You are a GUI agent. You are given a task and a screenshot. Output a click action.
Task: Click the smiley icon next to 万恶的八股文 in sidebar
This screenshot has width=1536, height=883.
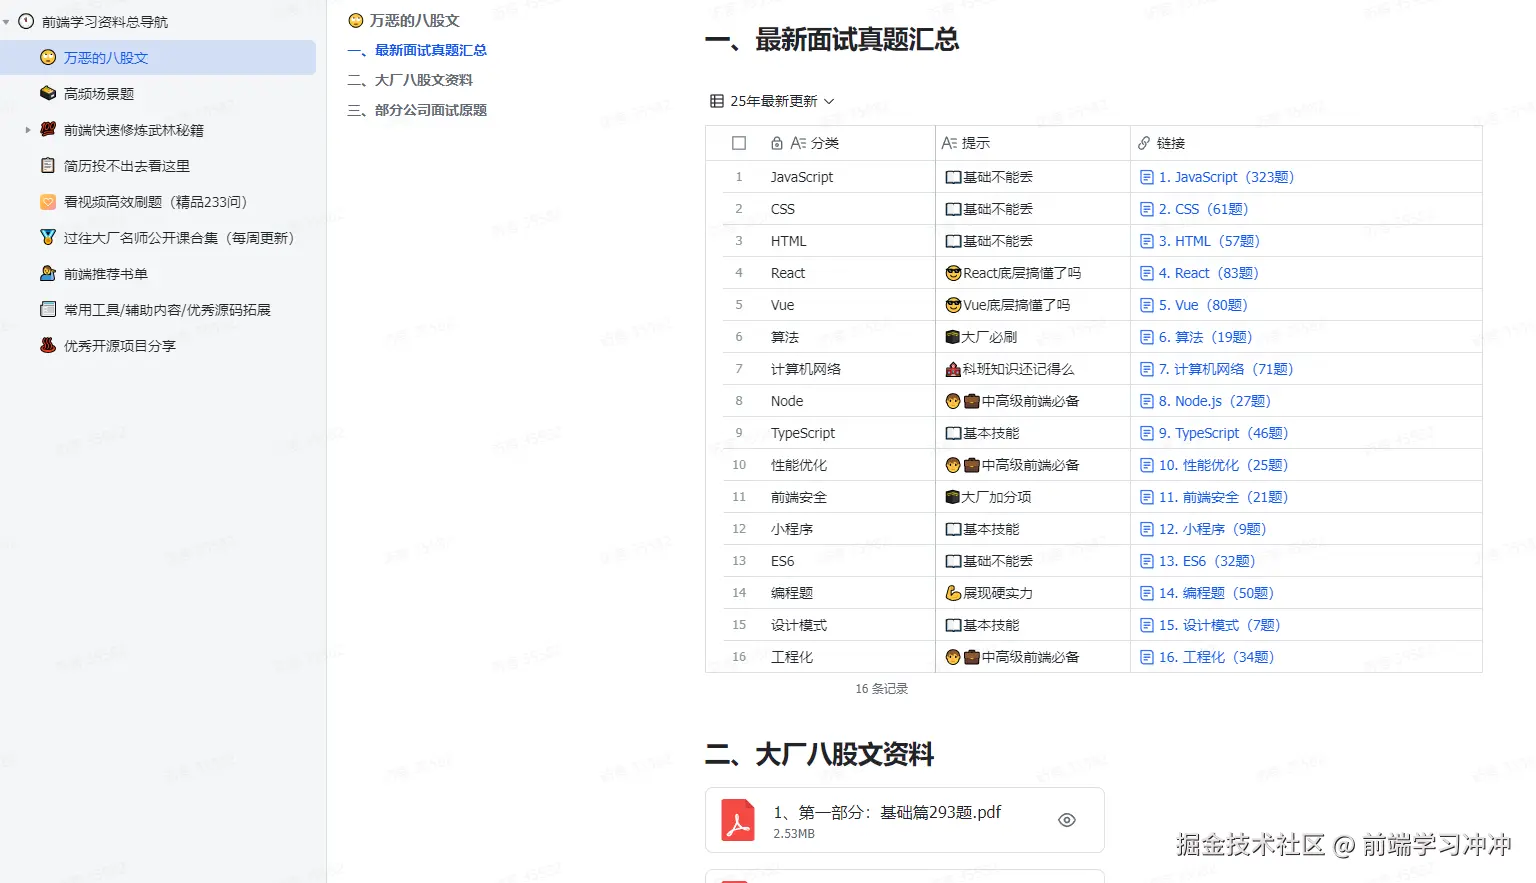[x=48, y=58]
